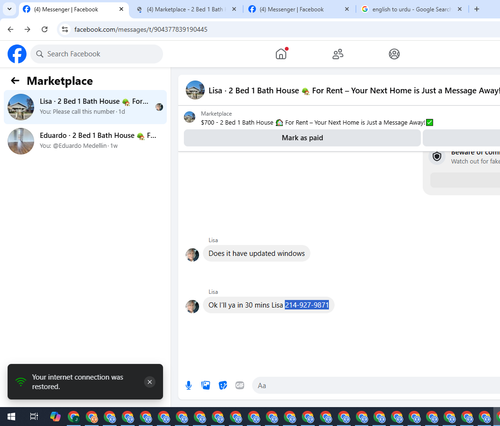Click the Aa message input box
This screenshot has height=426, width=500.
[x=376, y=386]
